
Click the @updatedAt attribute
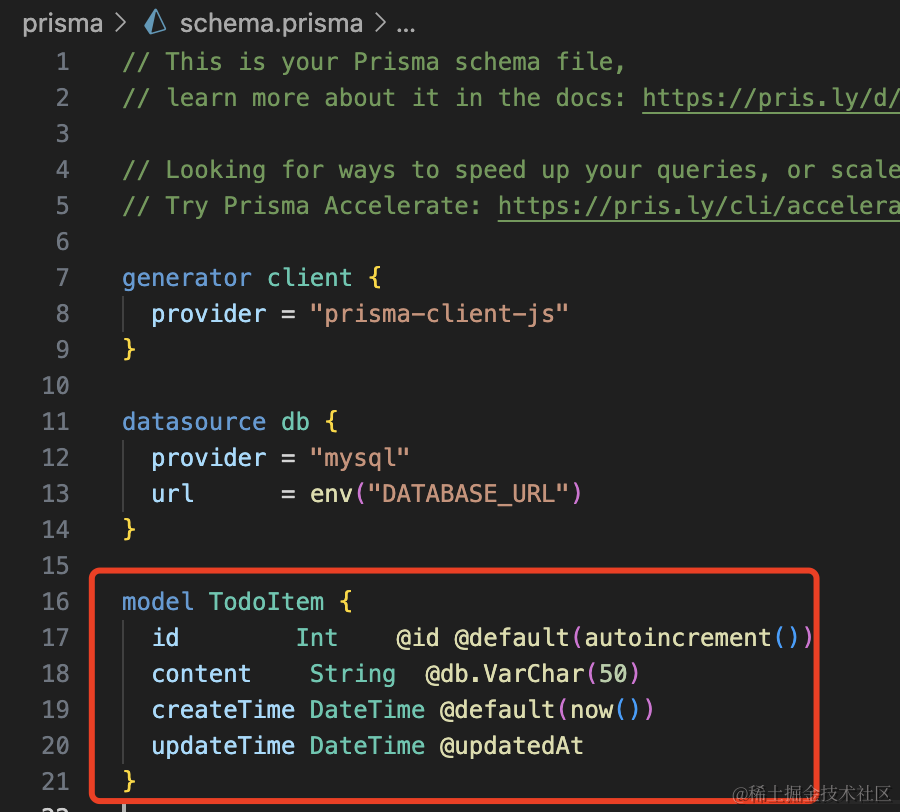click(511, 745)
